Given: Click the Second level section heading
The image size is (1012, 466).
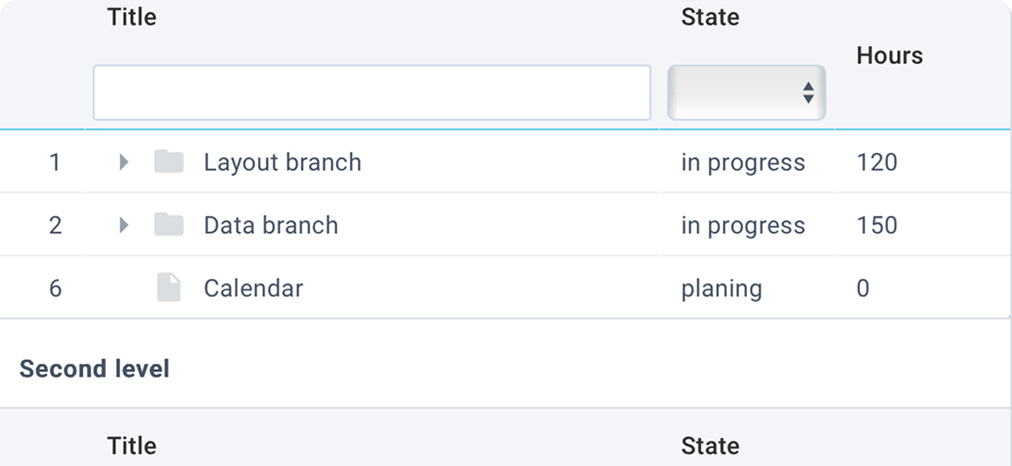Looking at the screenshot, I should [95, 369].
